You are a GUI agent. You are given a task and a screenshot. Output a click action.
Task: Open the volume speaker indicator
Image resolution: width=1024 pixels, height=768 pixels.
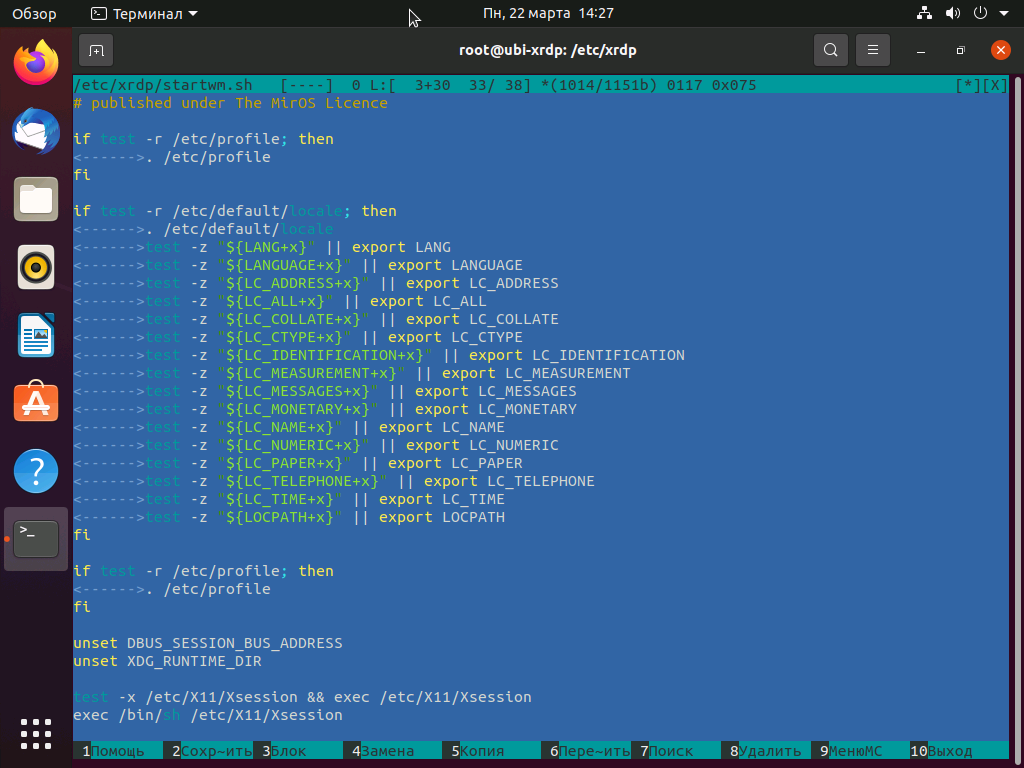[x=953, y=13]
